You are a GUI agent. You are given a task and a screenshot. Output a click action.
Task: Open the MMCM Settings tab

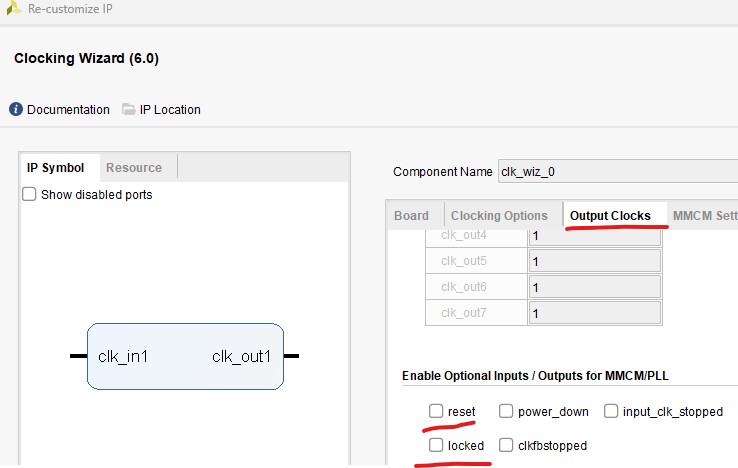704,216
